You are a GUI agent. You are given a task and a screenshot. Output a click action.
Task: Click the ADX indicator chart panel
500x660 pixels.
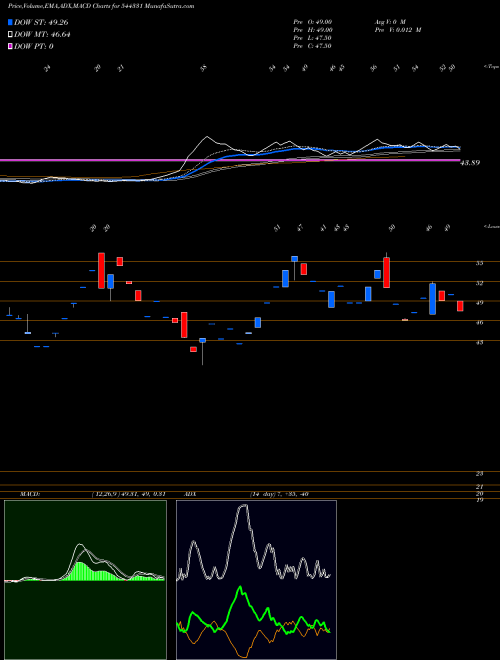(x=256, y=580)
